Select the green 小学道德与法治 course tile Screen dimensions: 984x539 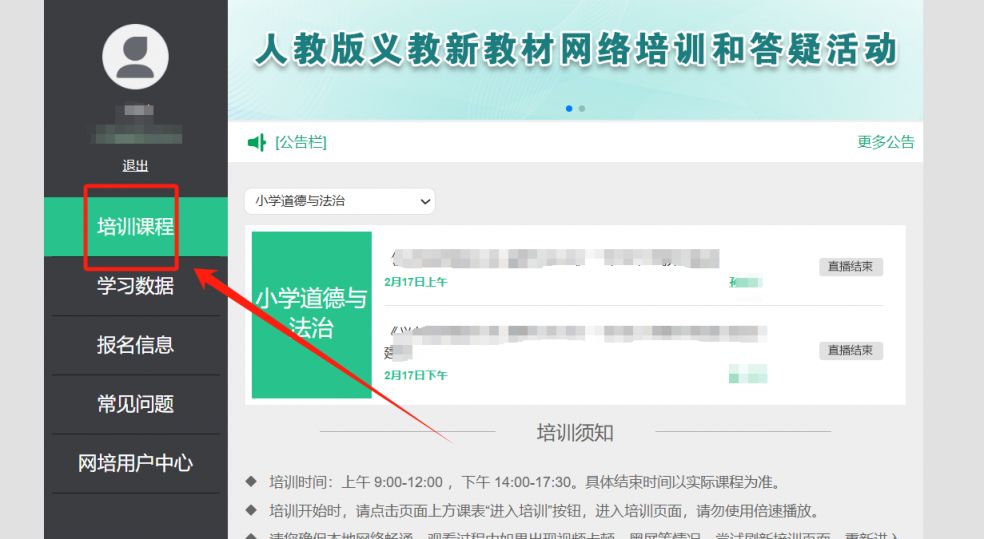pos(312,314)
